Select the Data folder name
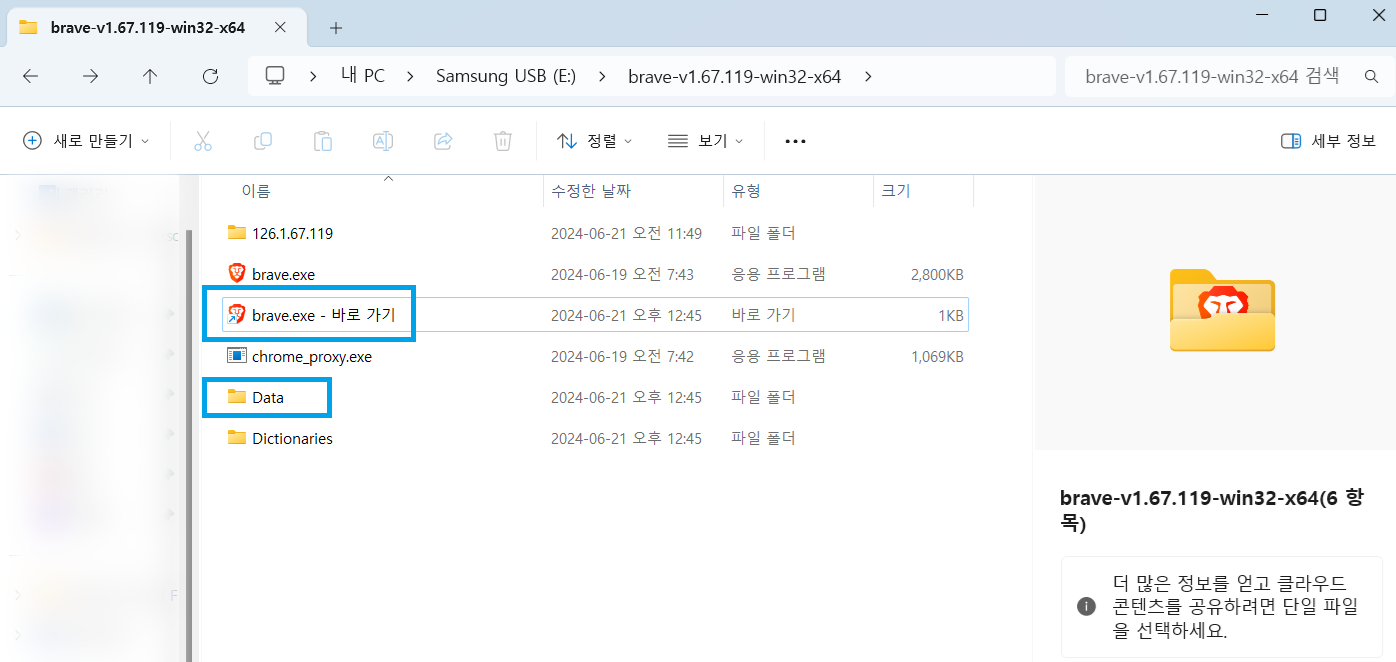Image resolution: width=1396 pixels, height=662 pixels. [x=268, y=397]
